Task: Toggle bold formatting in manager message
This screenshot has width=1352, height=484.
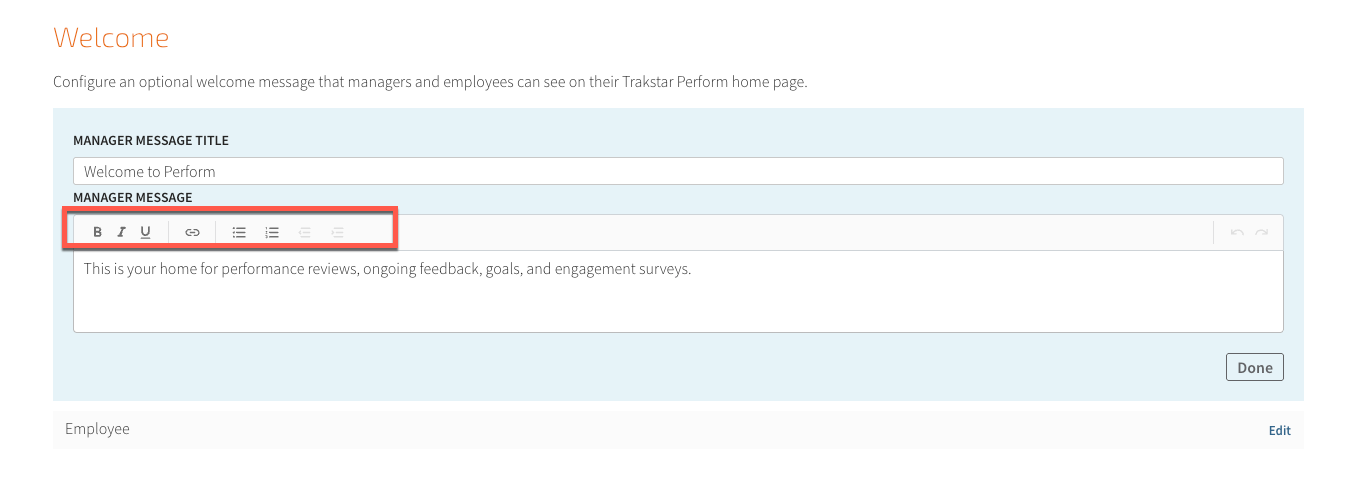Action: [x=98, y=232]
